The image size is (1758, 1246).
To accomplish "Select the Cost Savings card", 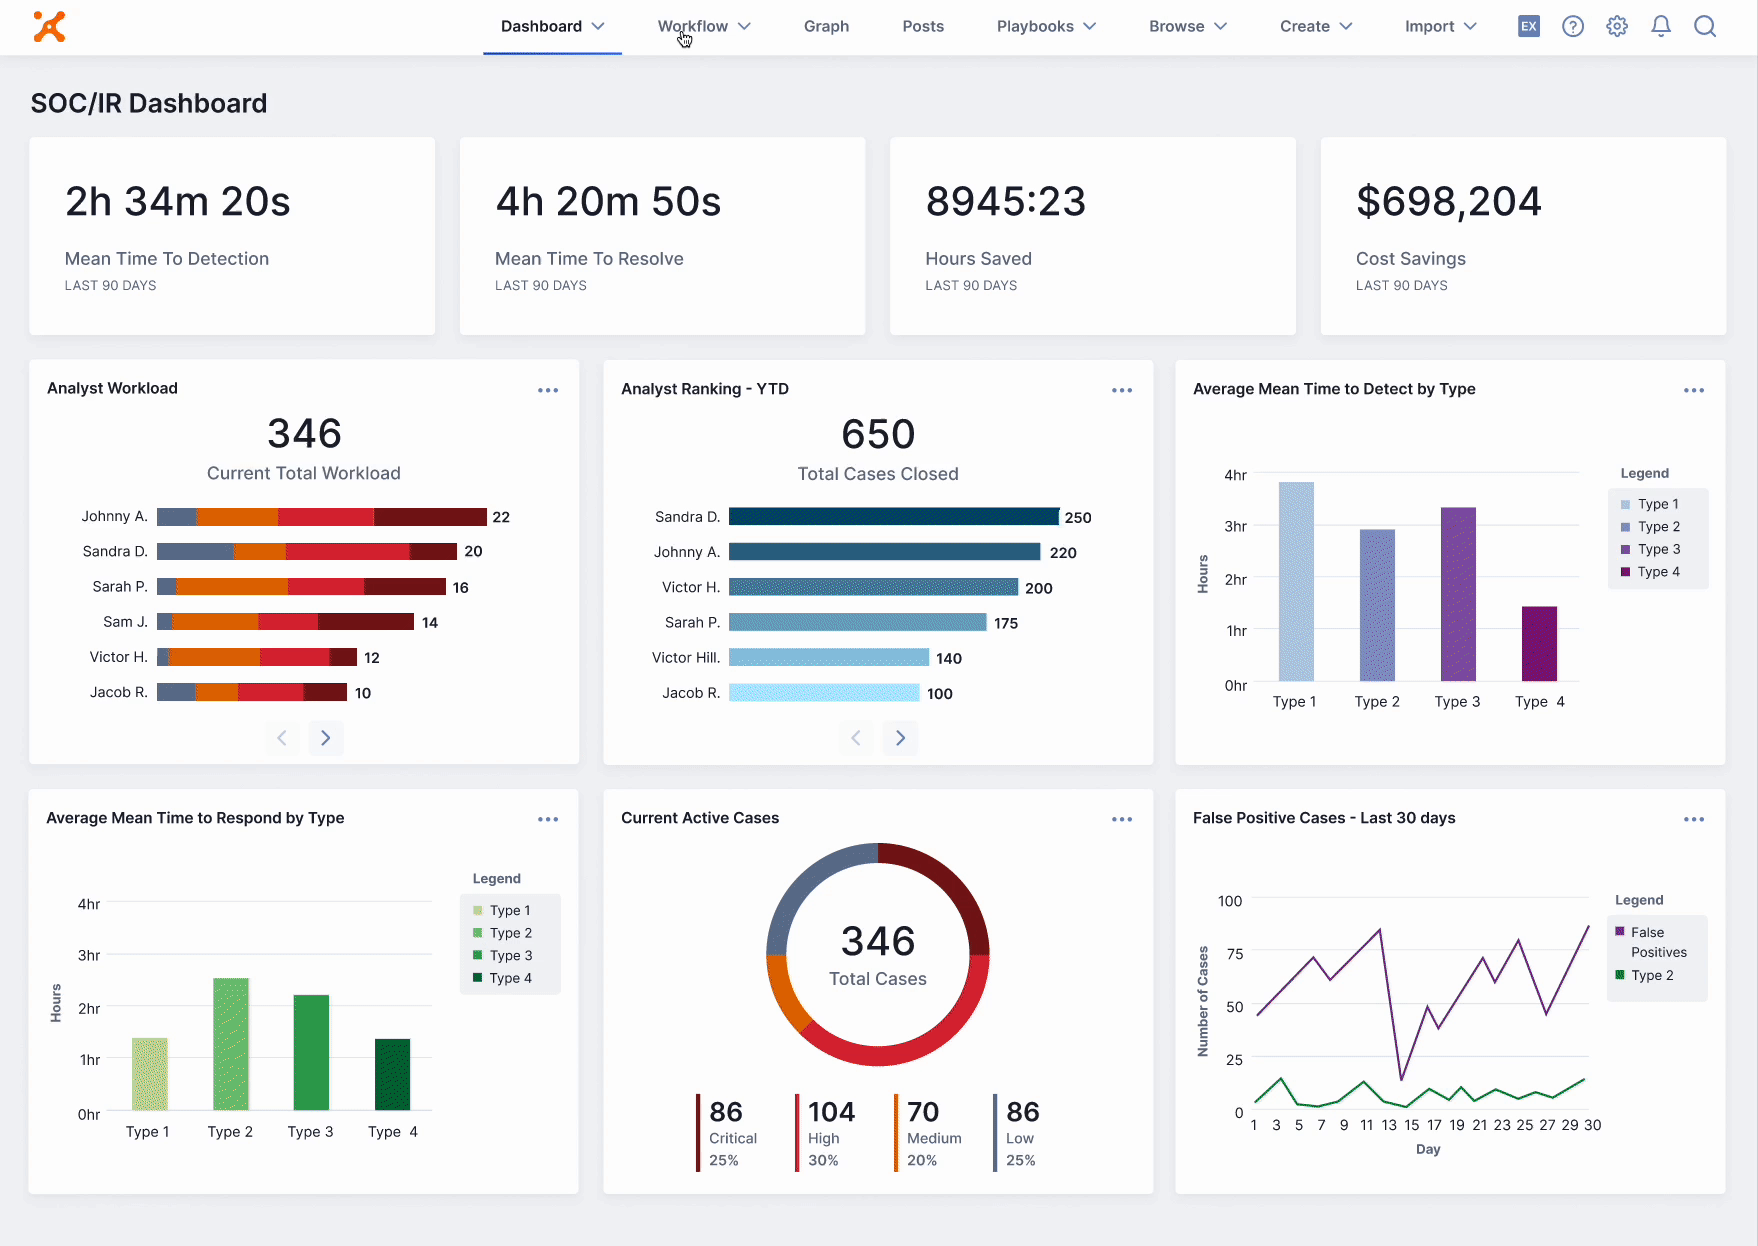I will tap(1523, 236).
